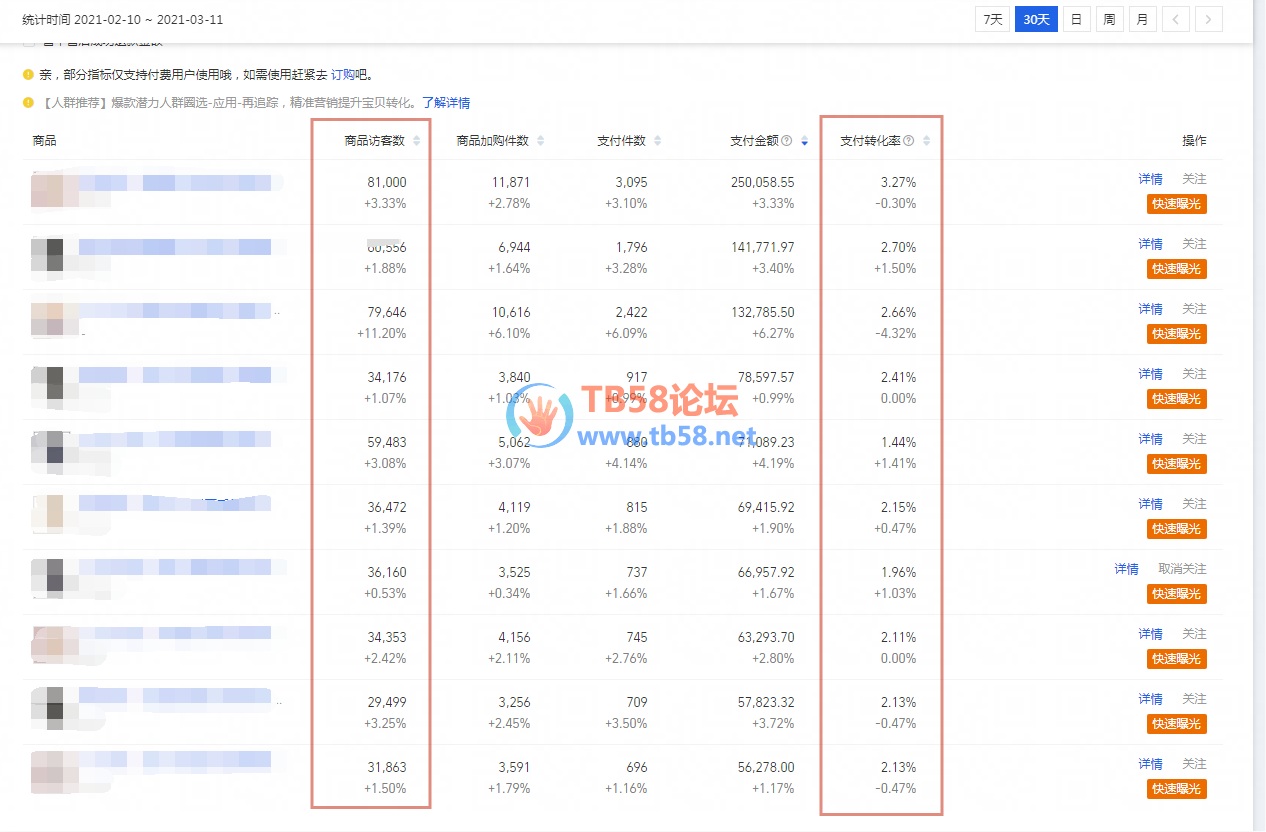Open the 了解详情 link

[446, 103]
